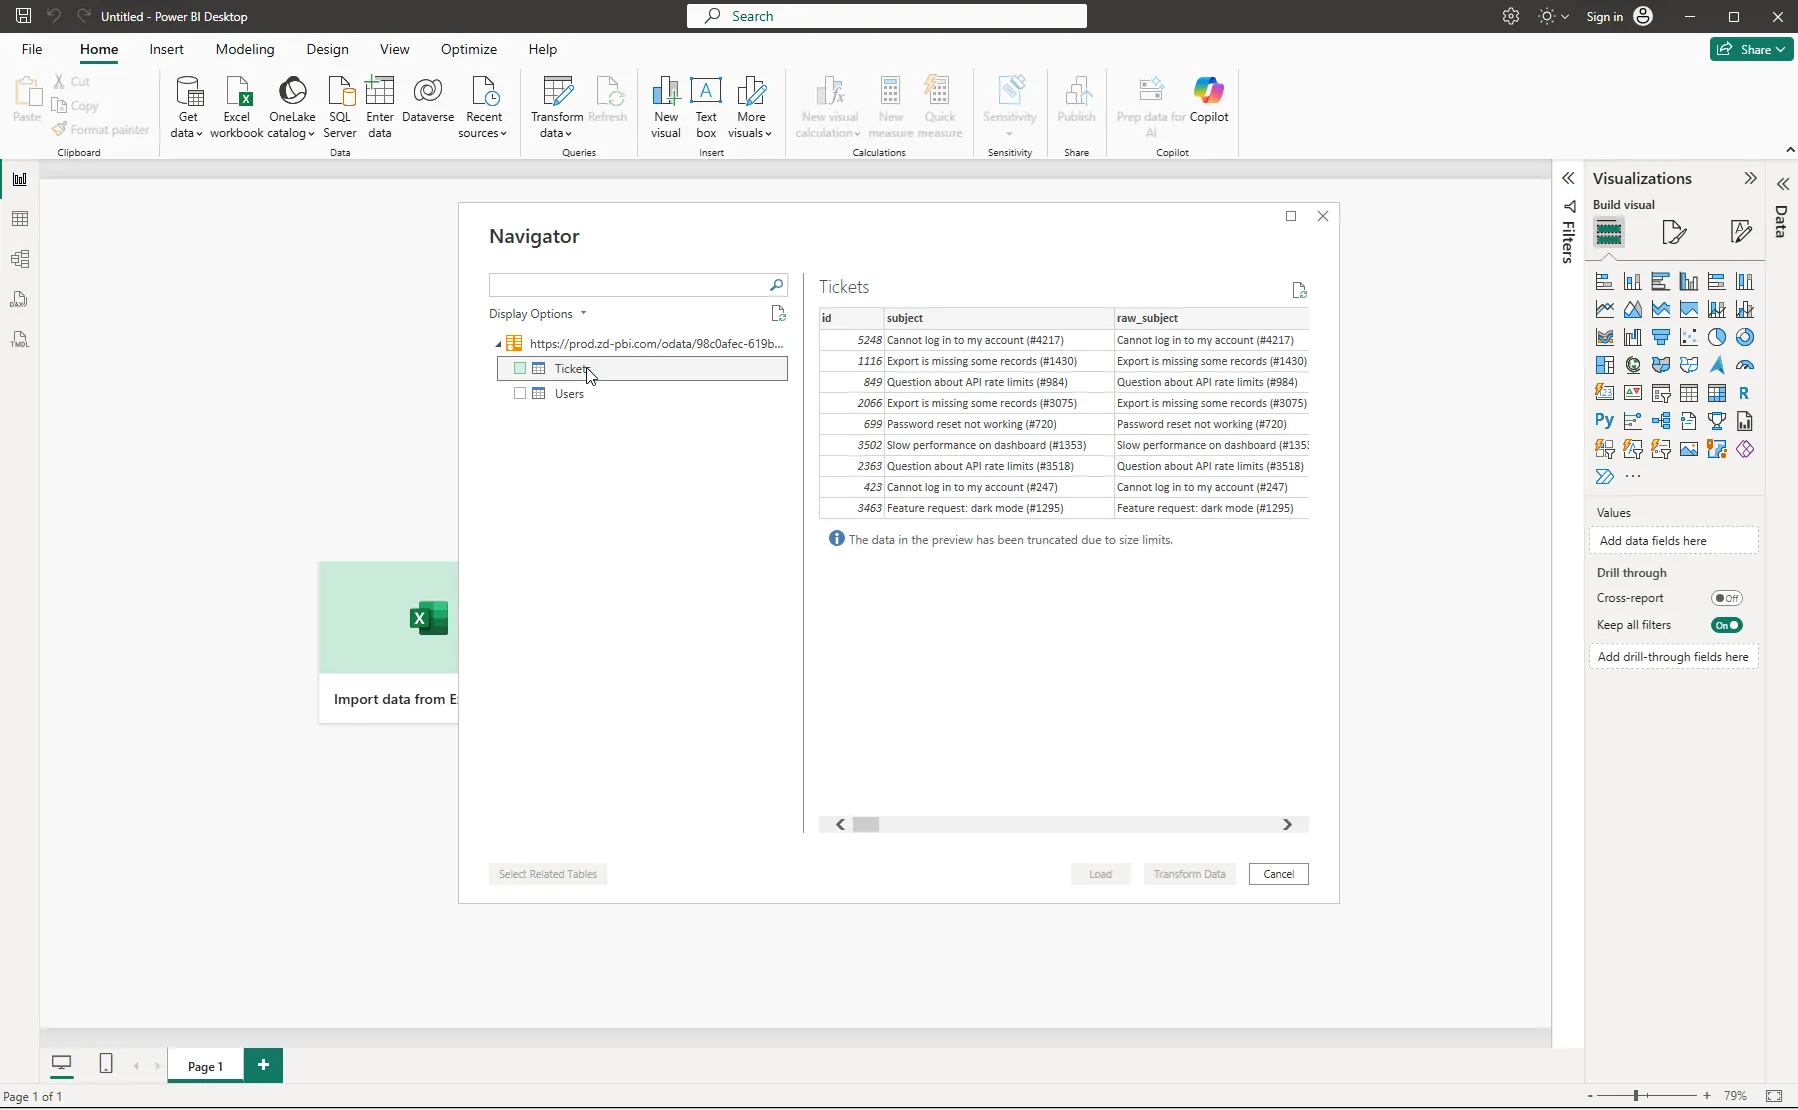Open the File menu
The width and height of the screenshot is (1798, 1110).
(x=32, y=49)
